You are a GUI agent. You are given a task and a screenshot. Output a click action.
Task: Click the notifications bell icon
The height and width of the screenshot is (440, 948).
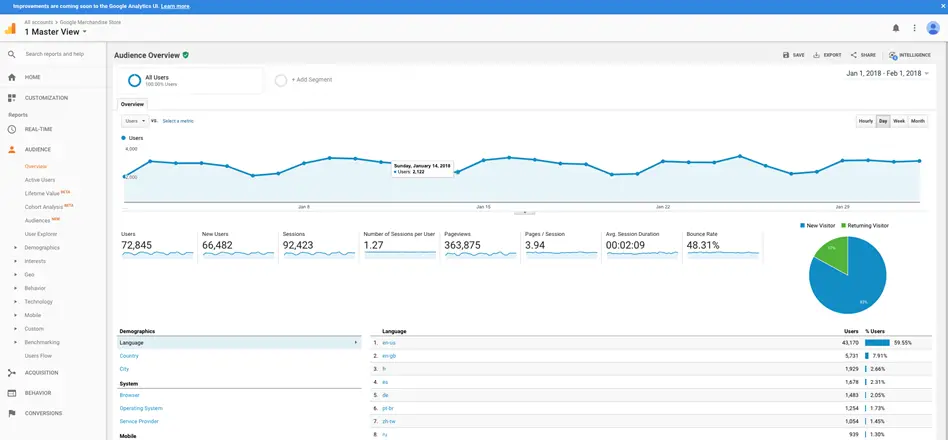896,28
